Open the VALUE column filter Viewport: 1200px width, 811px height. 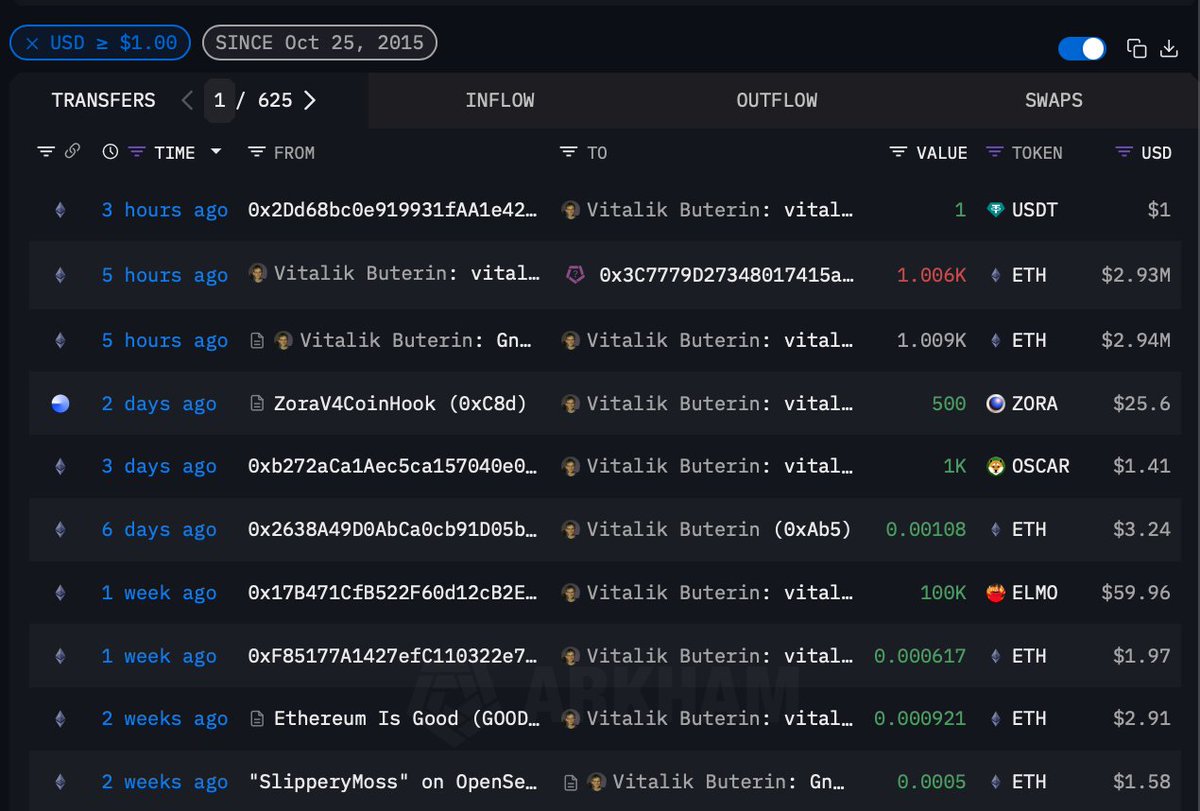pos(898,152)
